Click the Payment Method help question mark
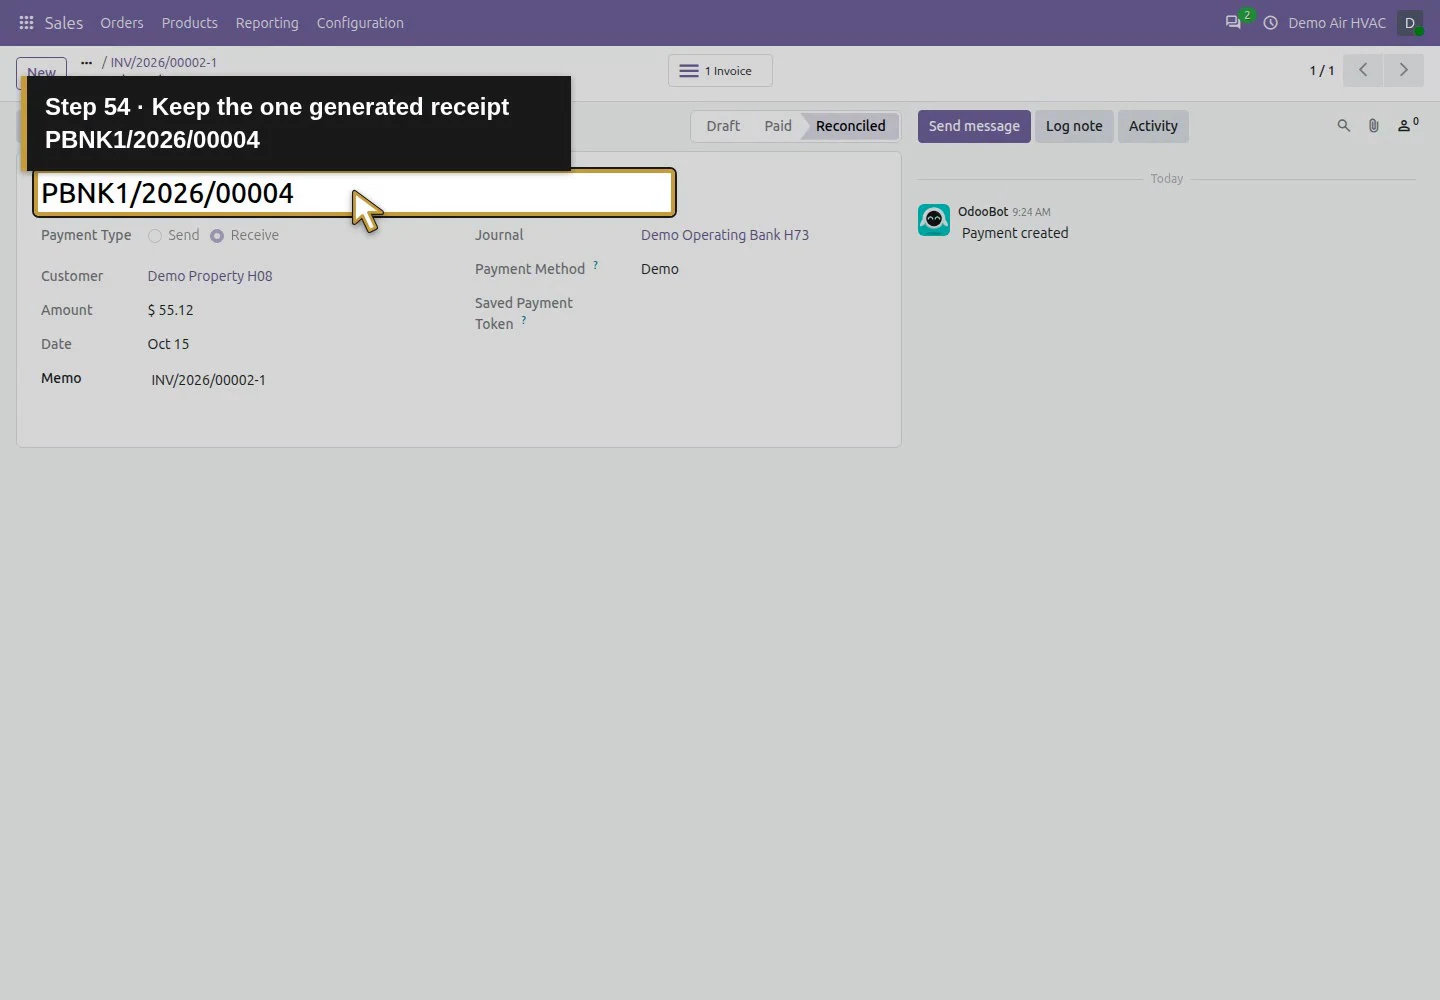Image resolution: width=1440 pixels, height=1000 pixels. (596, 265)
